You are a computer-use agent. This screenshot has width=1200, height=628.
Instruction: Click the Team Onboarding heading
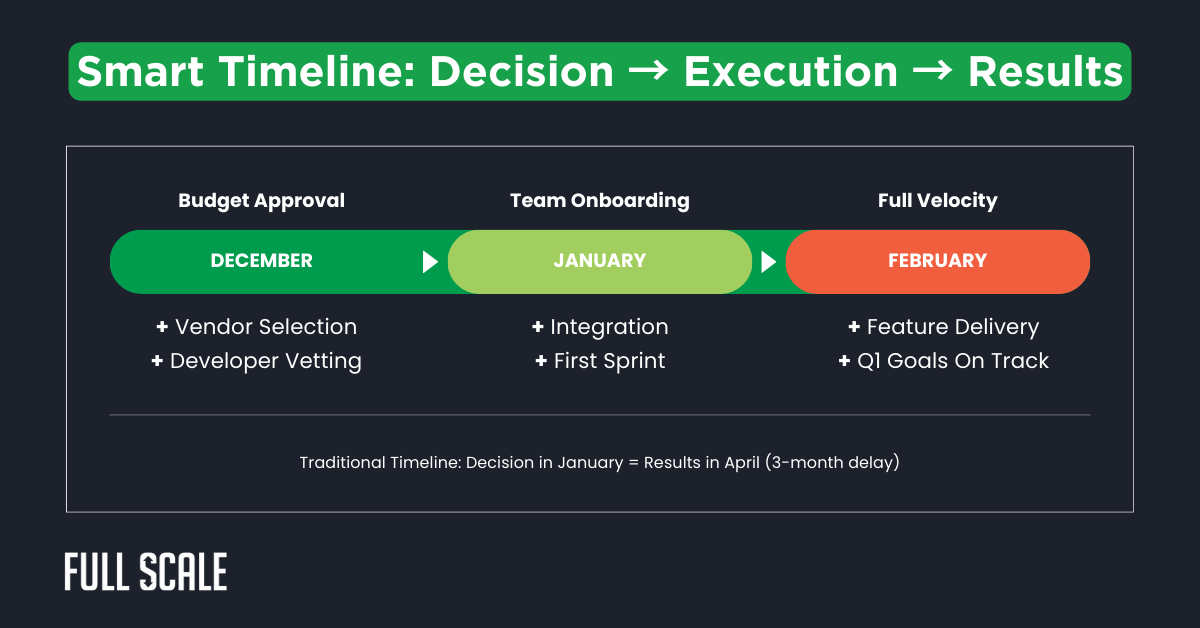(x=600, y=201)
